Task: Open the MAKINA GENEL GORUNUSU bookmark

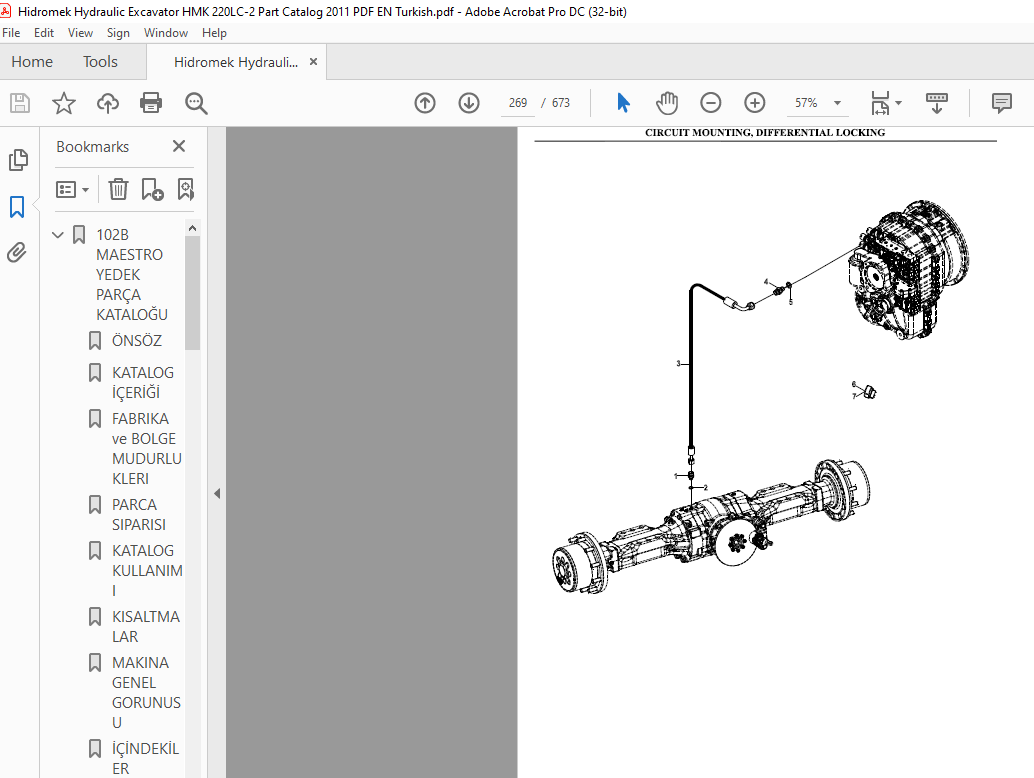Action: pos(146,692)
